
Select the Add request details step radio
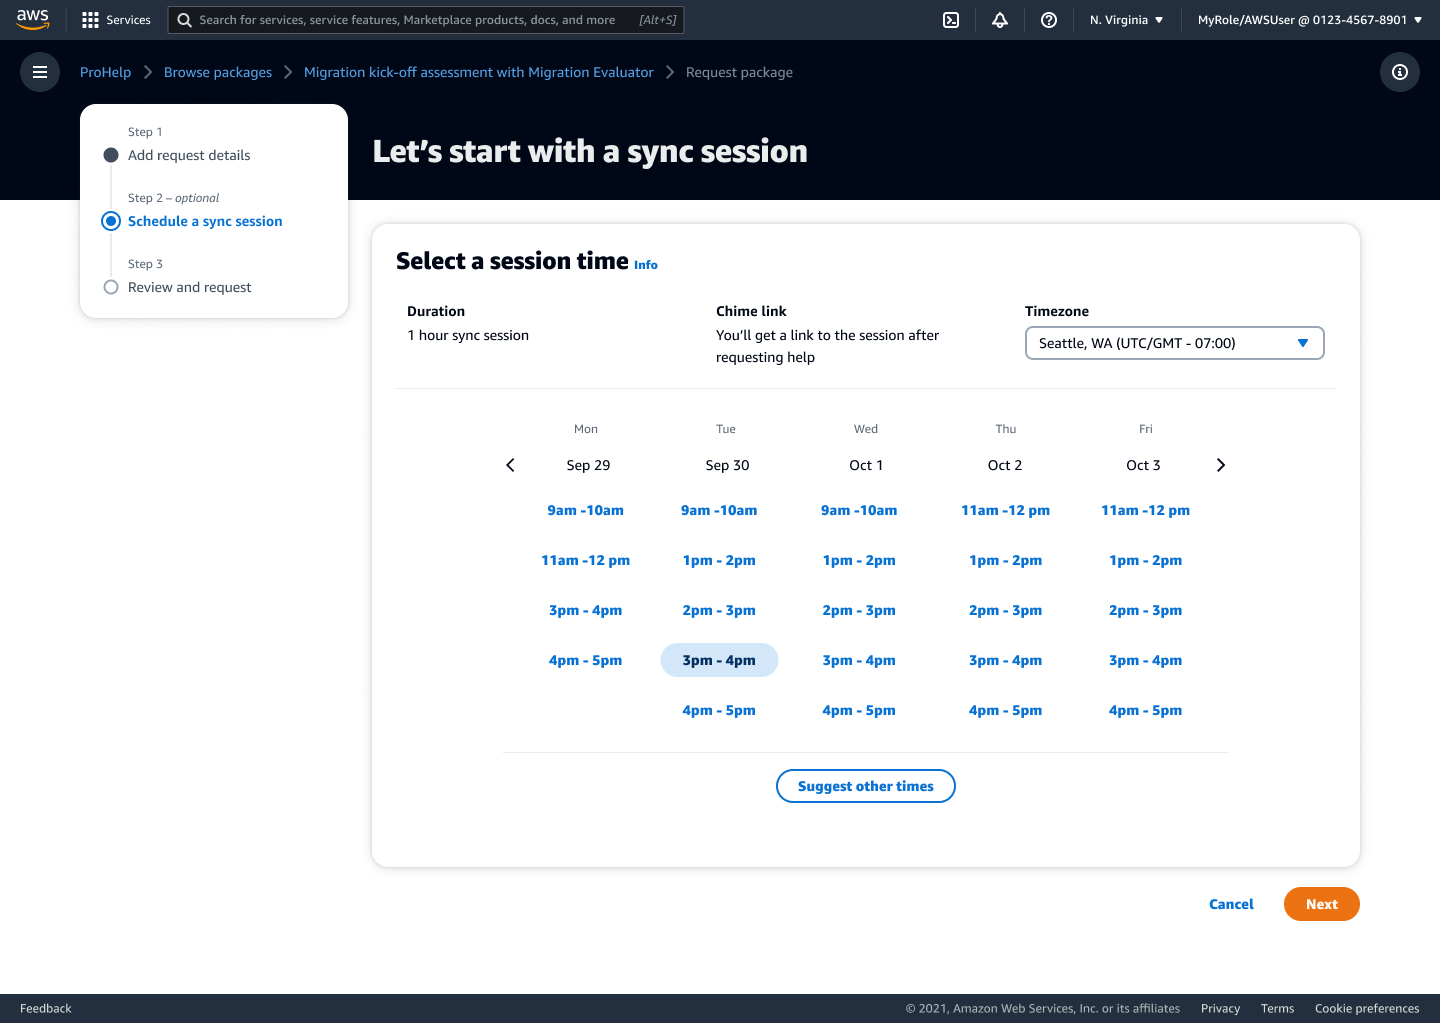pyautogui.click(x=110, y=154)
